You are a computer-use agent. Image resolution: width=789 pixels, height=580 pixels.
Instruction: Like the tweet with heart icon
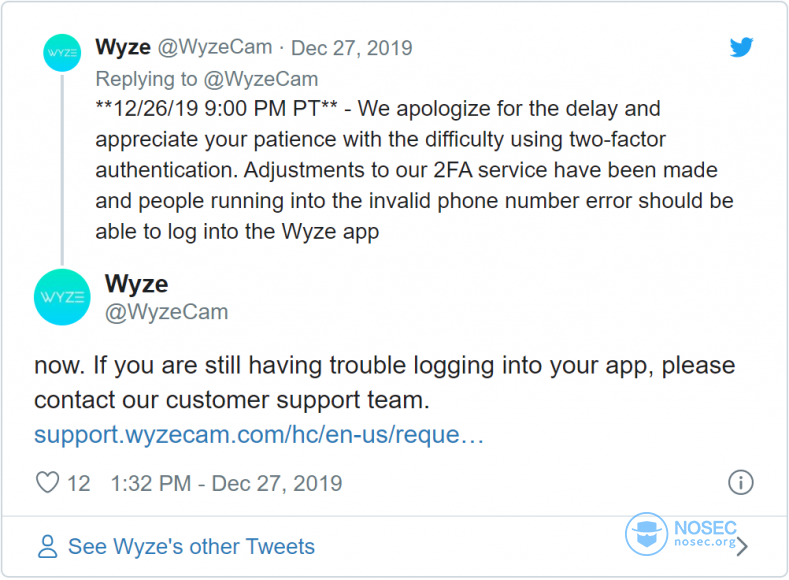[48, 482]
